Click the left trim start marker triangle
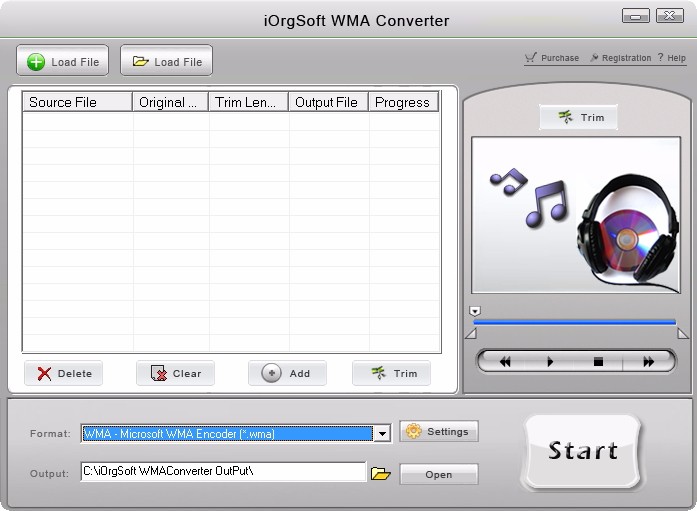The image size is (697, 511). [x=471, y=334]
